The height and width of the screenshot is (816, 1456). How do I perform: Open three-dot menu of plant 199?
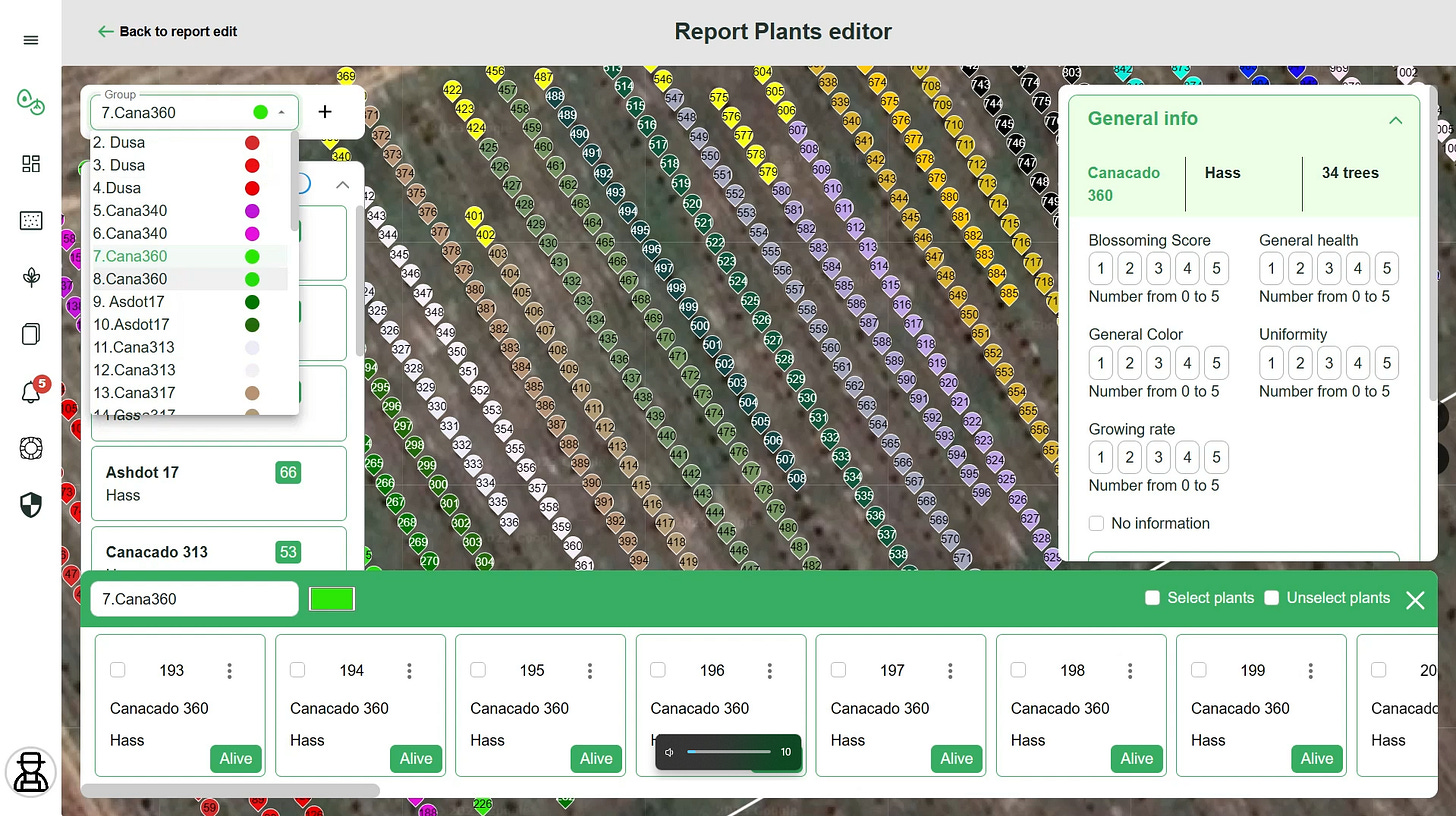click(x=1310, y=670)
